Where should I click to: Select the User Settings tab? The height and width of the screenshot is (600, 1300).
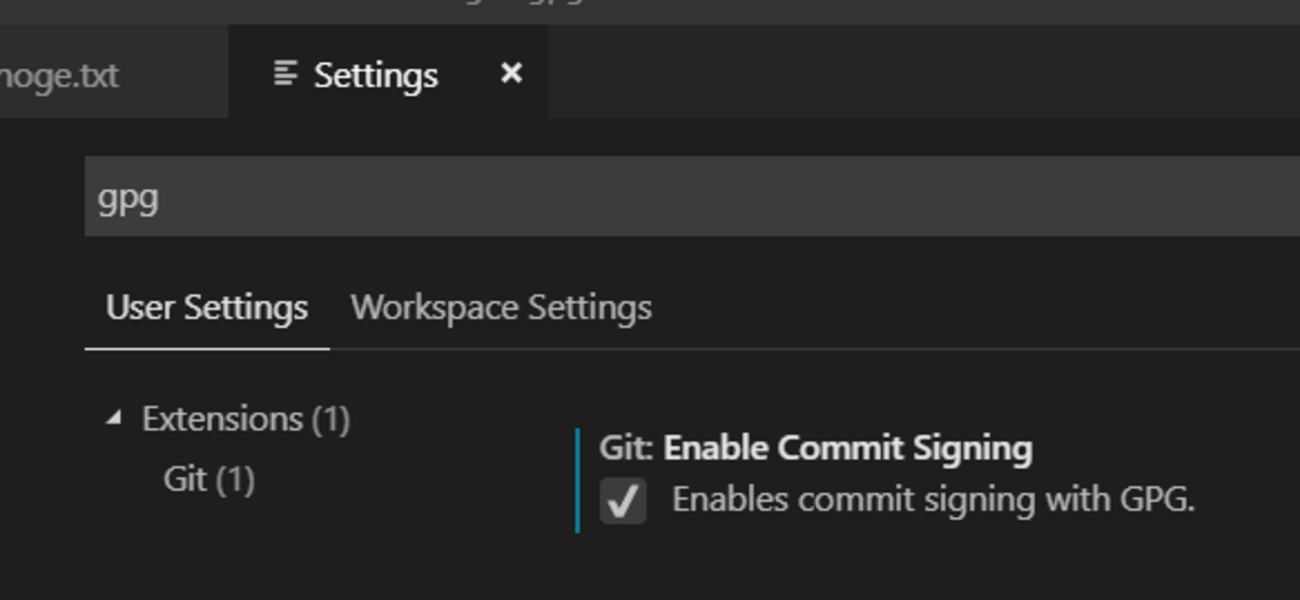click(207, 307)
